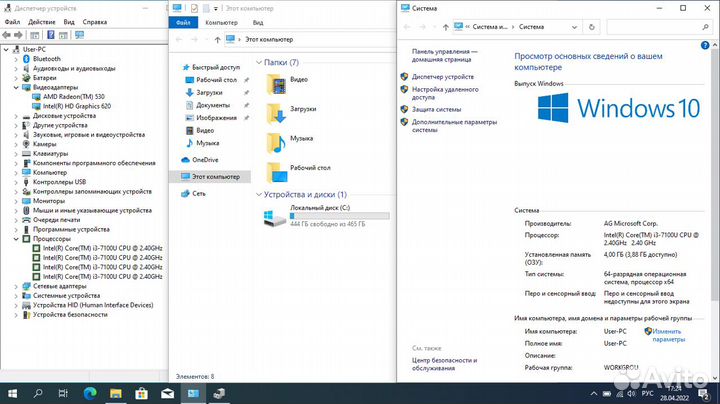Open Microsoft Store from taskbar
The image size is (720, 404).
point(141,393)
